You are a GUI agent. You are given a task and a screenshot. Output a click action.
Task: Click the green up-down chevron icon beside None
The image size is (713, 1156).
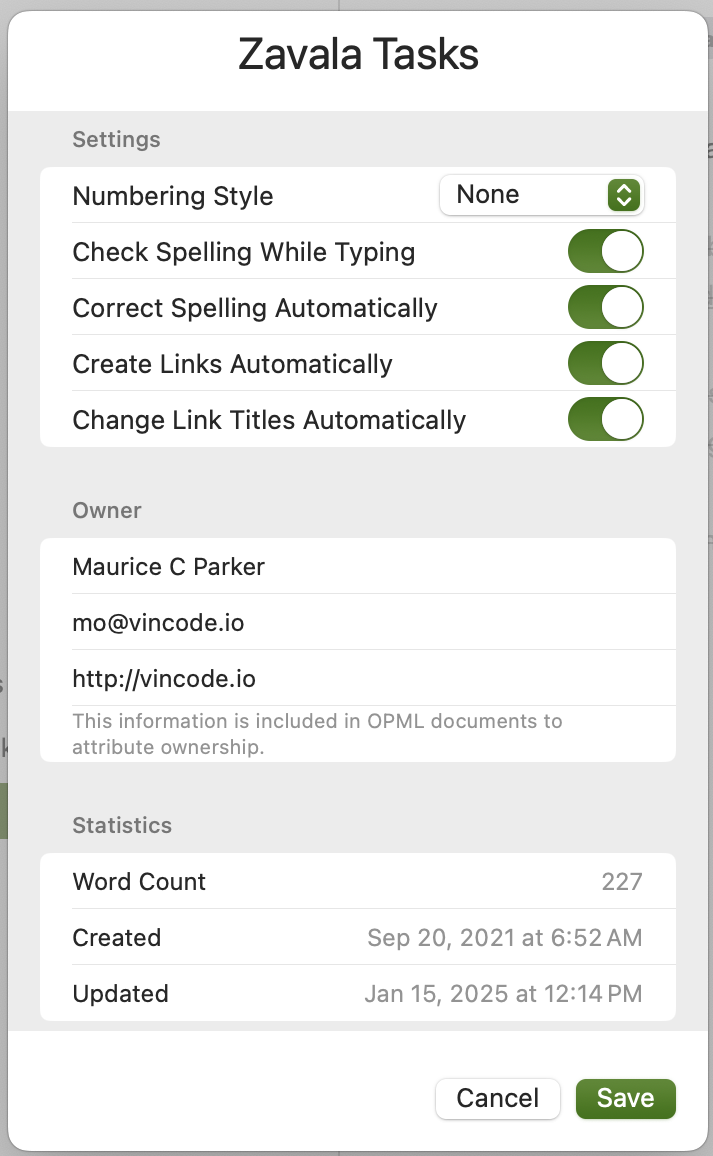point(624,195)
